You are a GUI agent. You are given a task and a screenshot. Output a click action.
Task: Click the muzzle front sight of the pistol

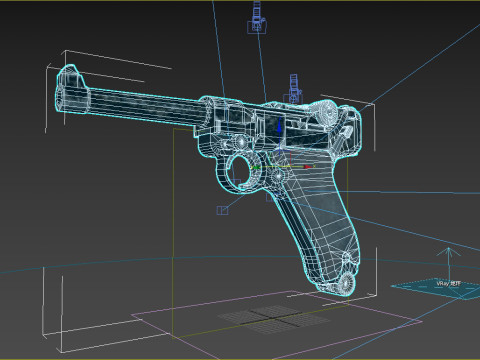coord(71,75)
